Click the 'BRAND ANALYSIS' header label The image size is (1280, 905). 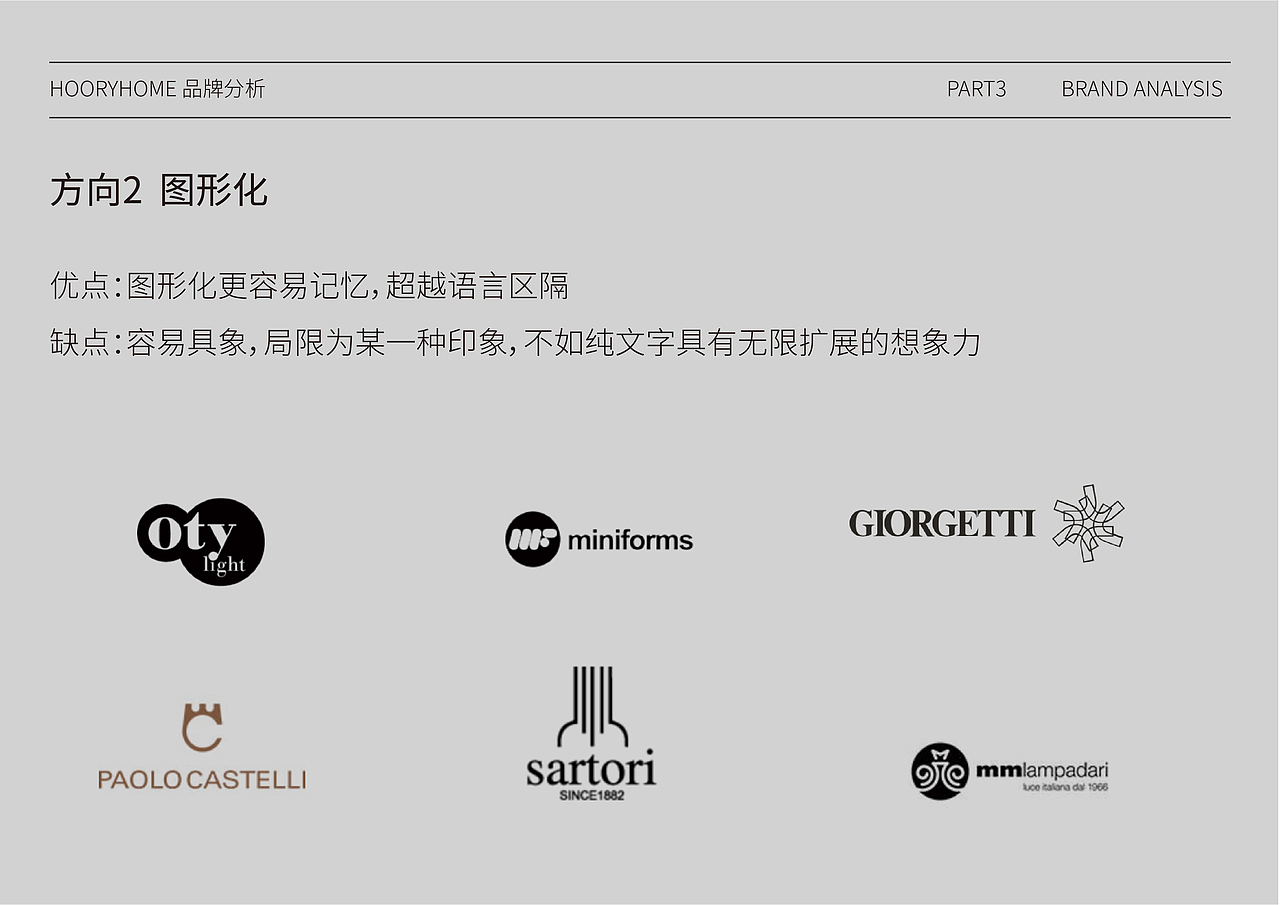[1142, 89]
